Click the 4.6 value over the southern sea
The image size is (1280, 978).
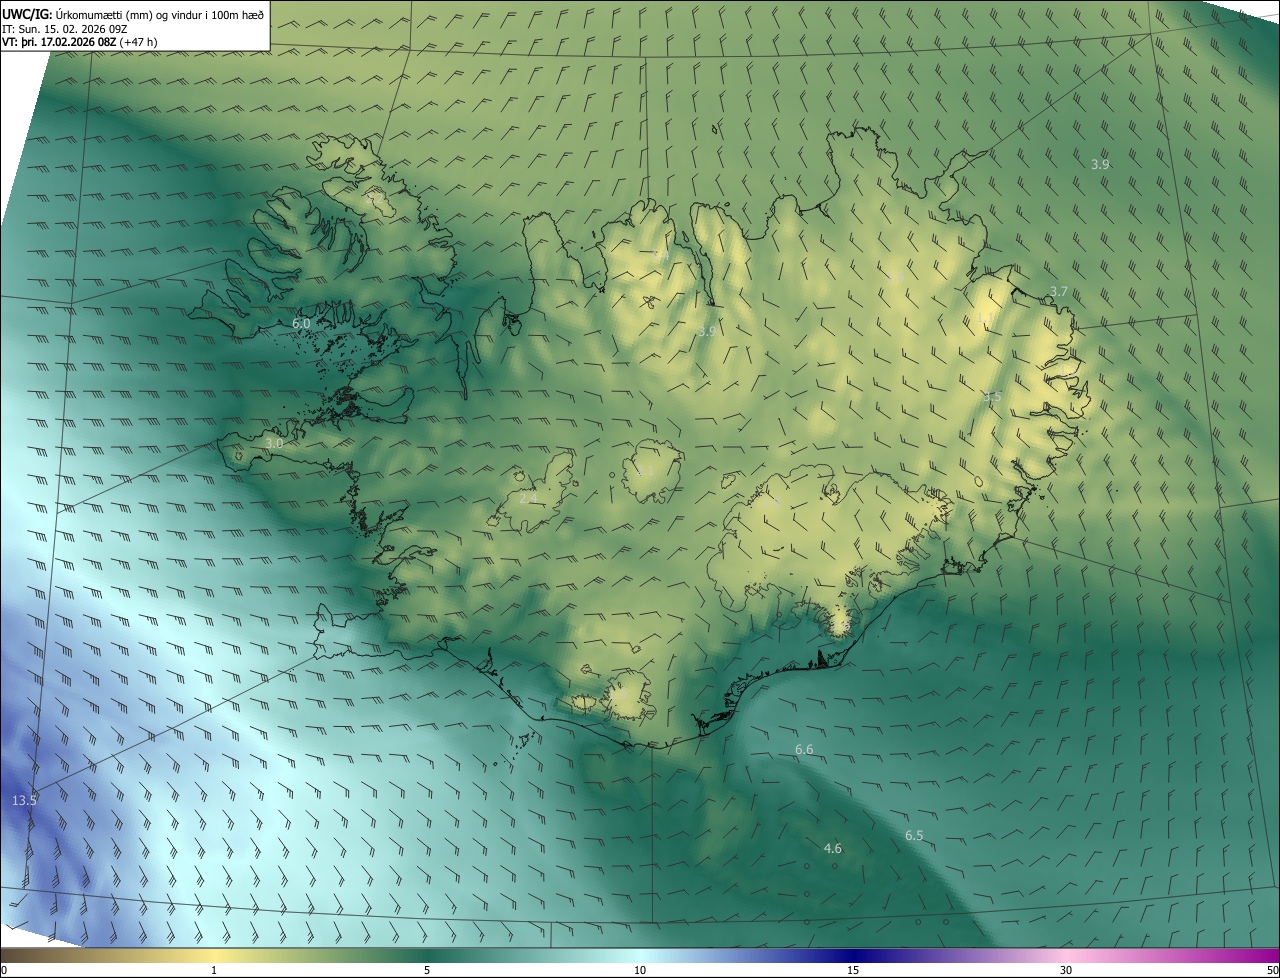(832, 848)
